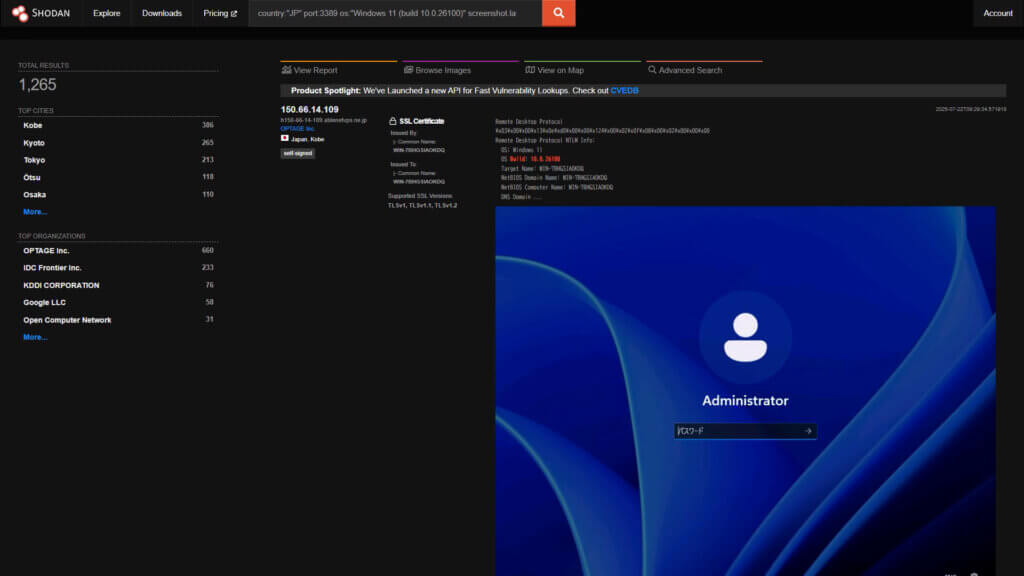This screenshot has height=576, width=1024.
Task: Expand More... under Top Organizations
Action: coord(36,337)
